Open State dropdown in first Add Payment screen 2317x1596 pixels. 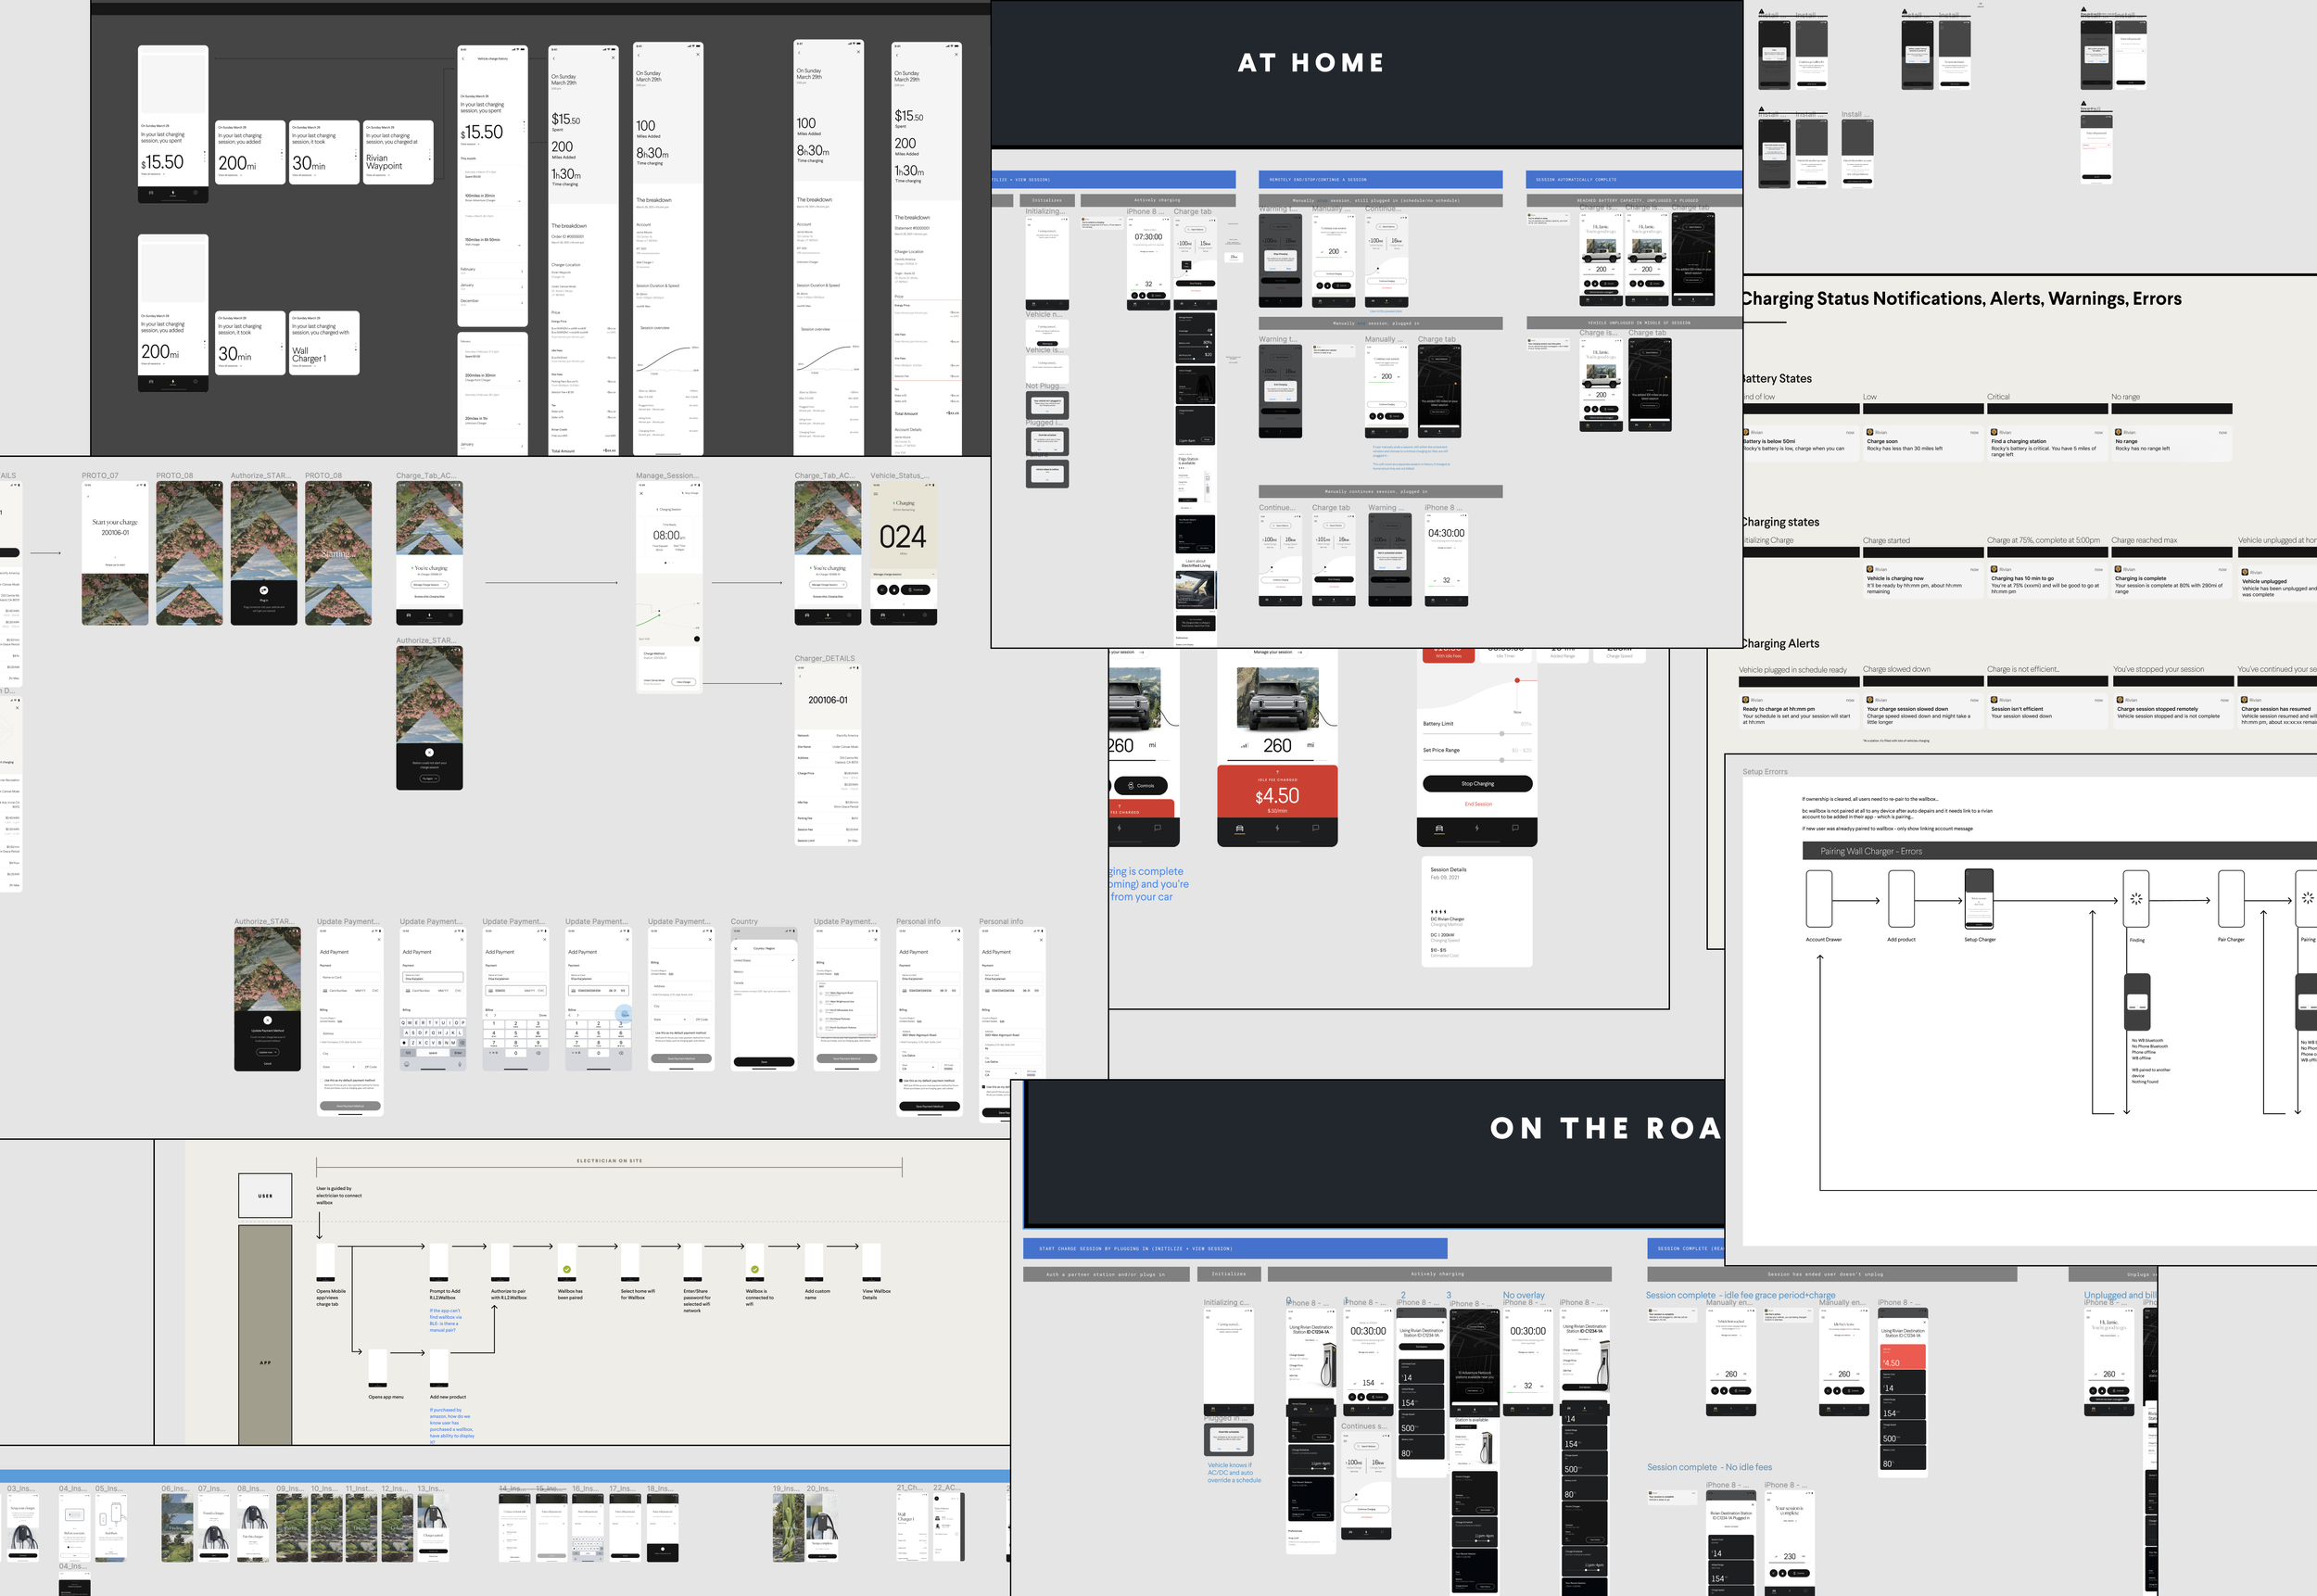[340, 1067]
